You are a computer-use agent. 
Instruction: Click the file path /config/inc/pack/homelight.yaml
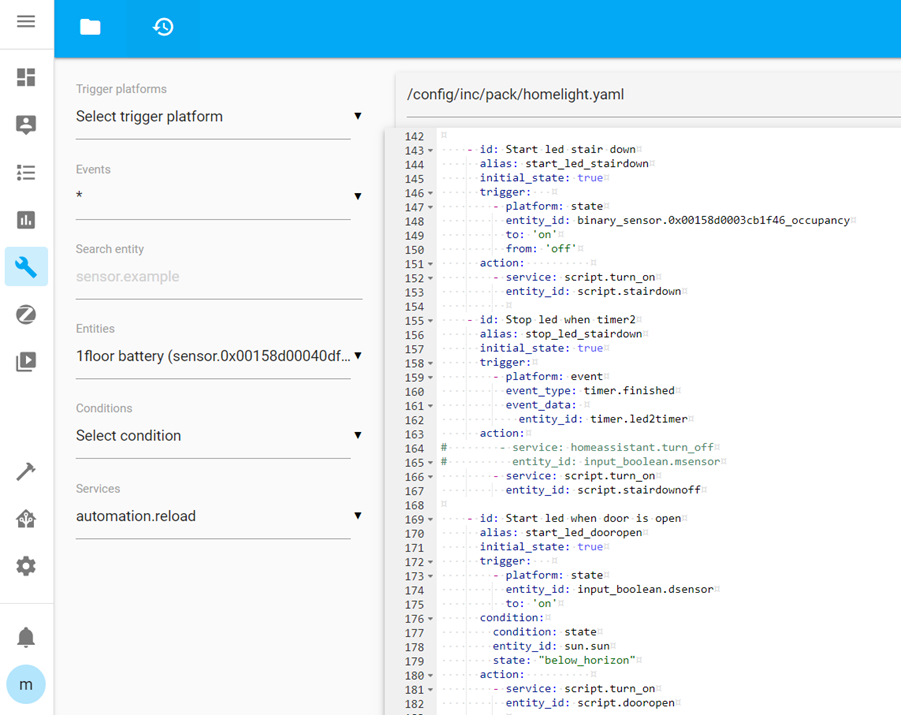point(515,94)
